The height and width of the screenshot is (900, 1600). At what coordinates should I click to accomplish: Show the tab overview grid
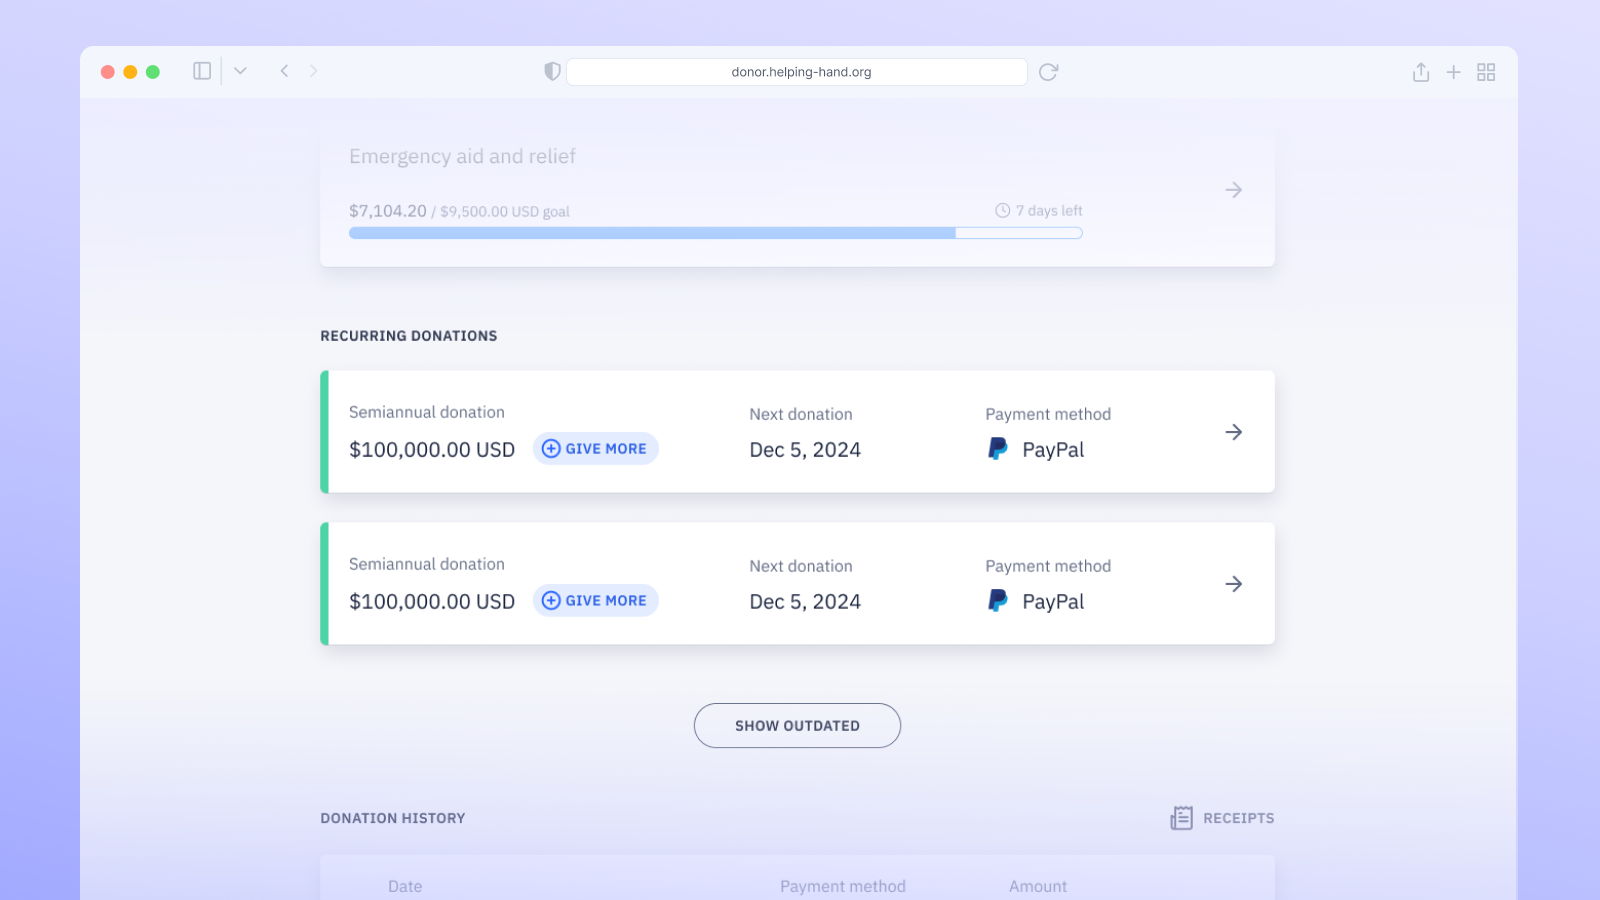[1486, 72]
